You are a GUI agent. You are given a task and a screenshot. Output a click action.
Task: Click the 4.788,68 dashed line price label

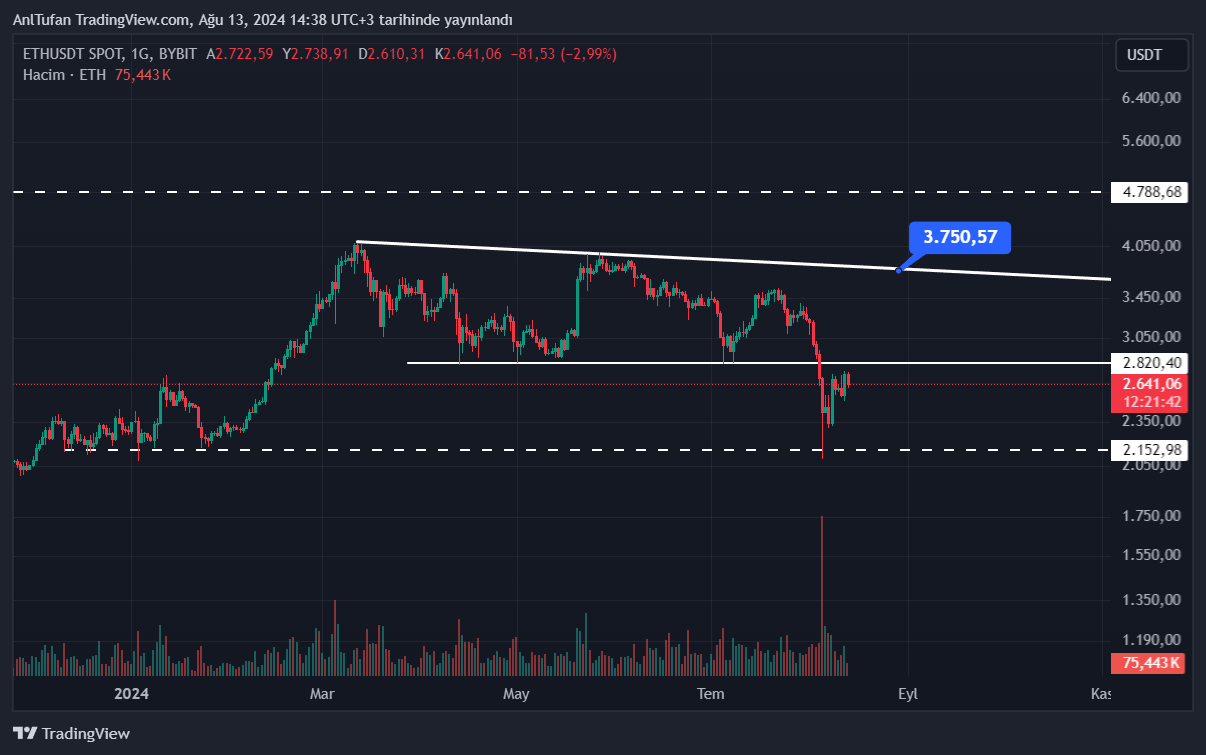(1151, 192)
